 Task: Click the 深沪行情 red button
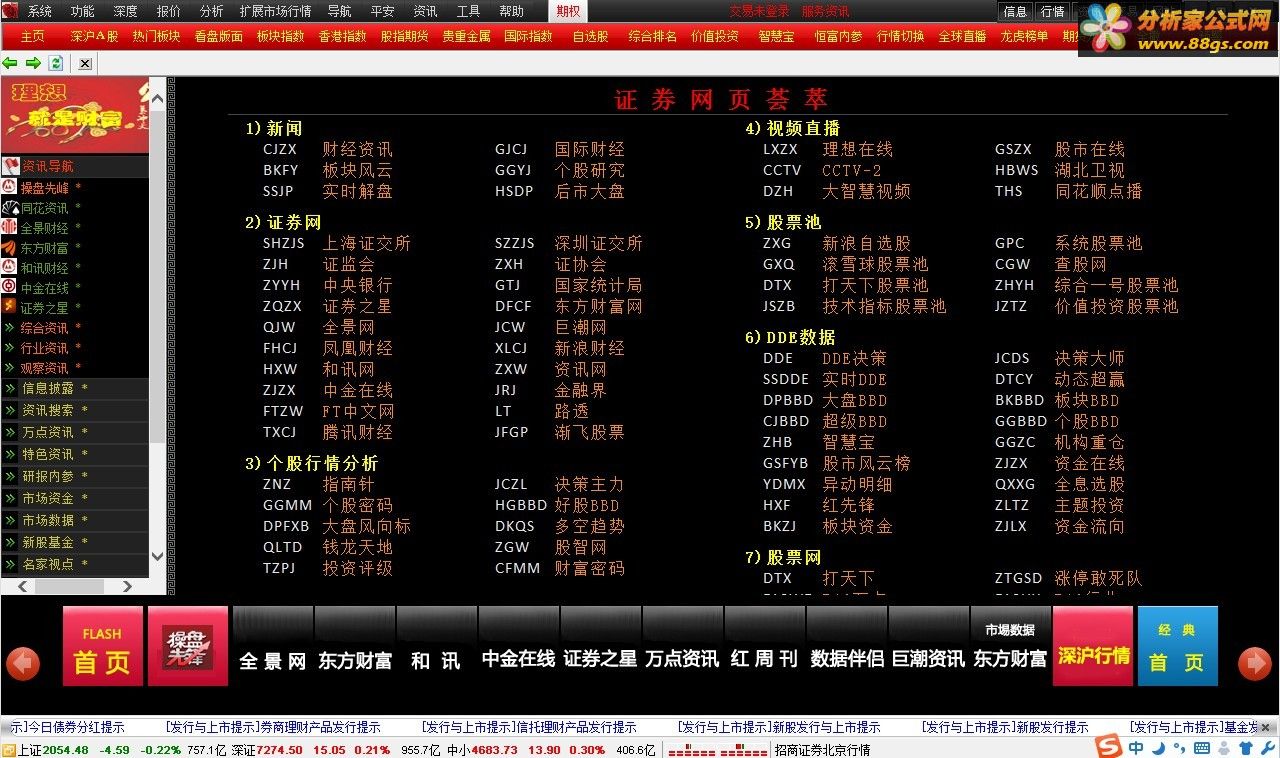[x=1093, y=646]
